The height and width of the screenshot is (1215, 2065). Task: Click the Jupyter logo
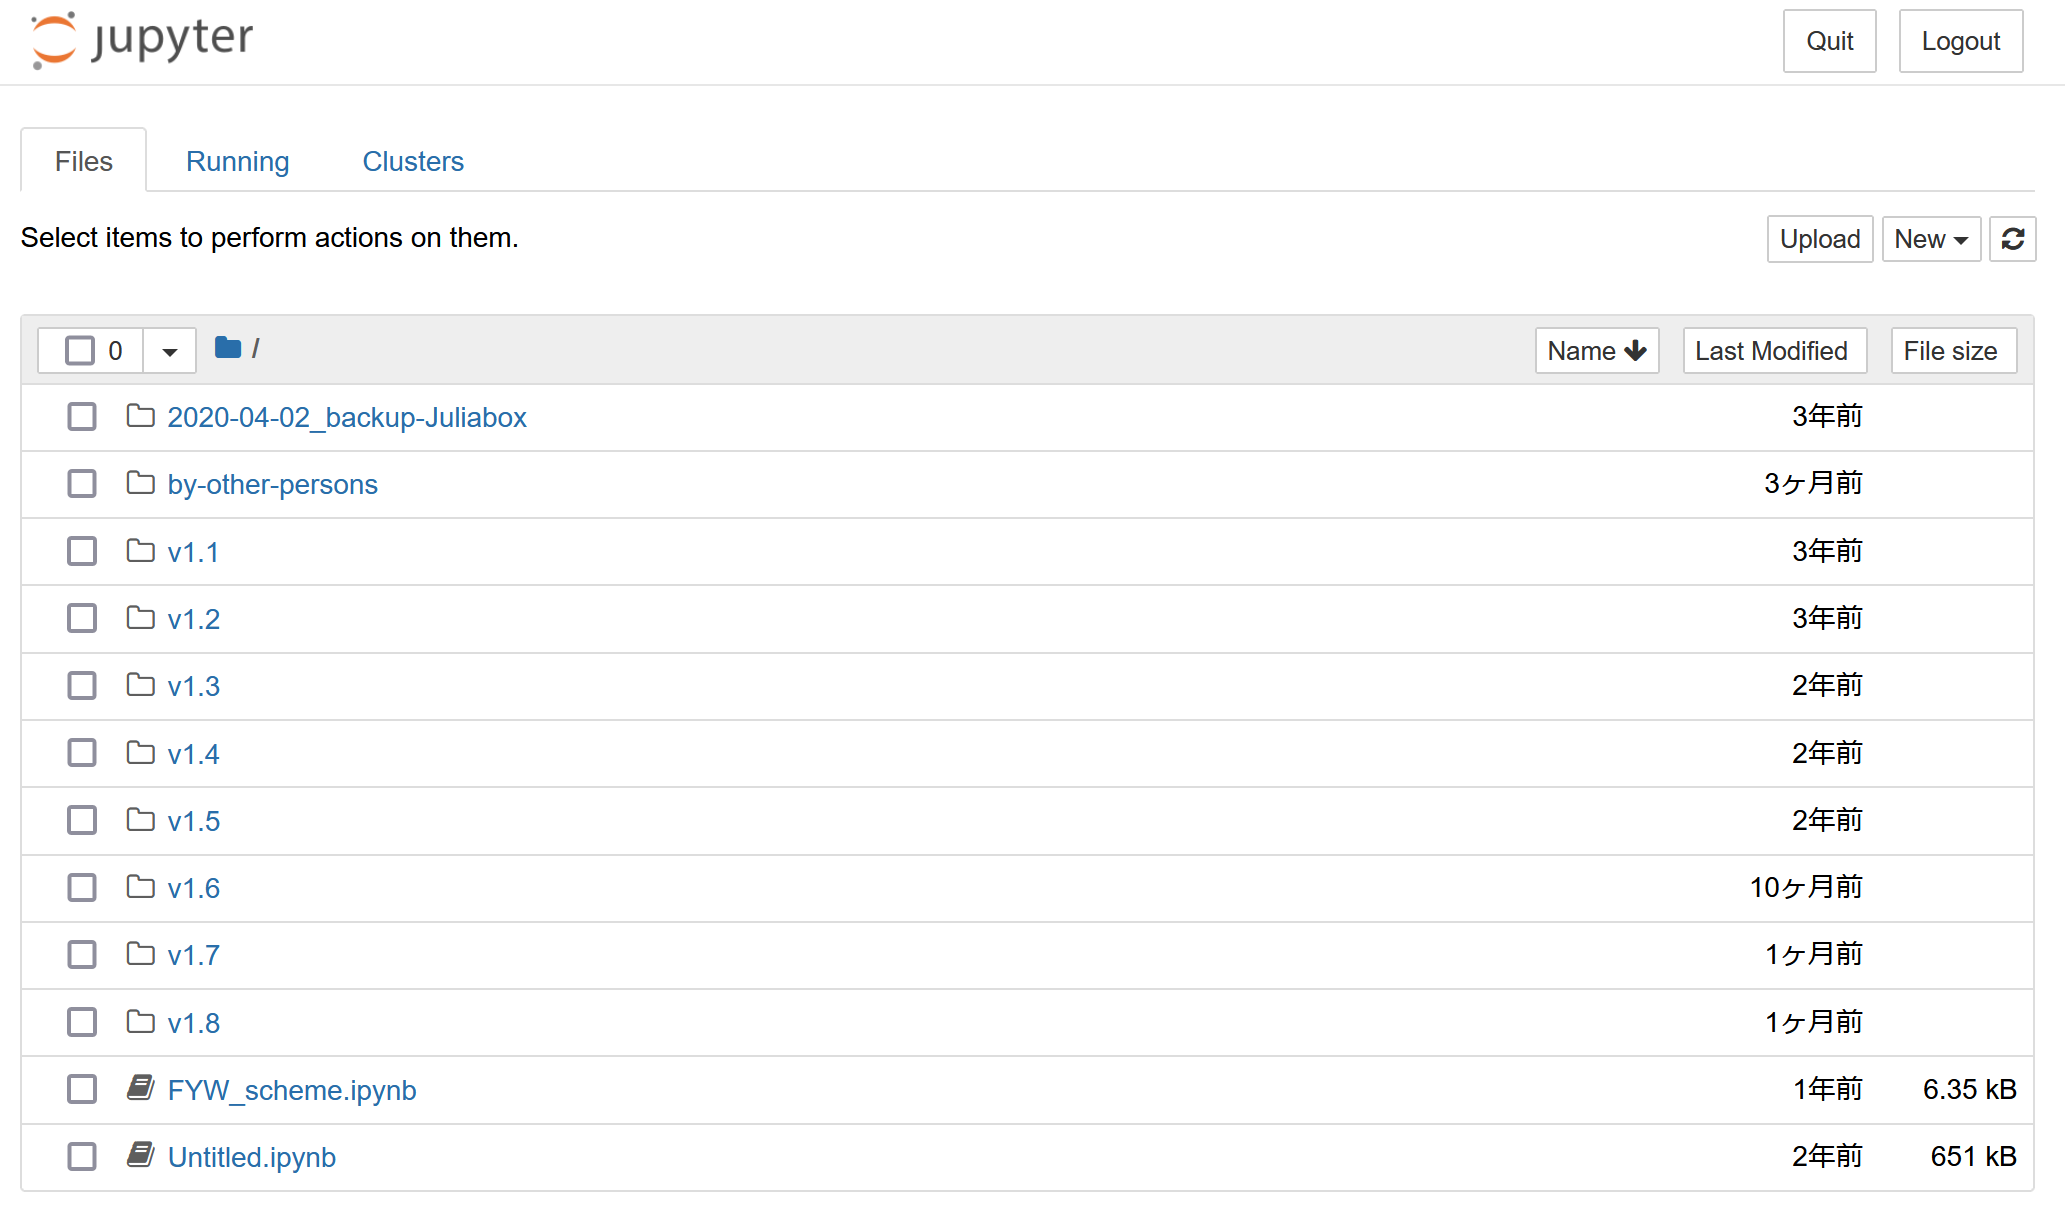tap(142, 40)
